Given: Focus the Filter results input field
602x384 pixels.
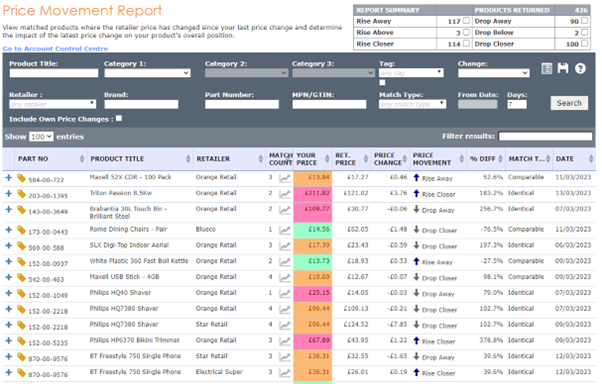Looking at the screenshot, I should coord(545,136).
